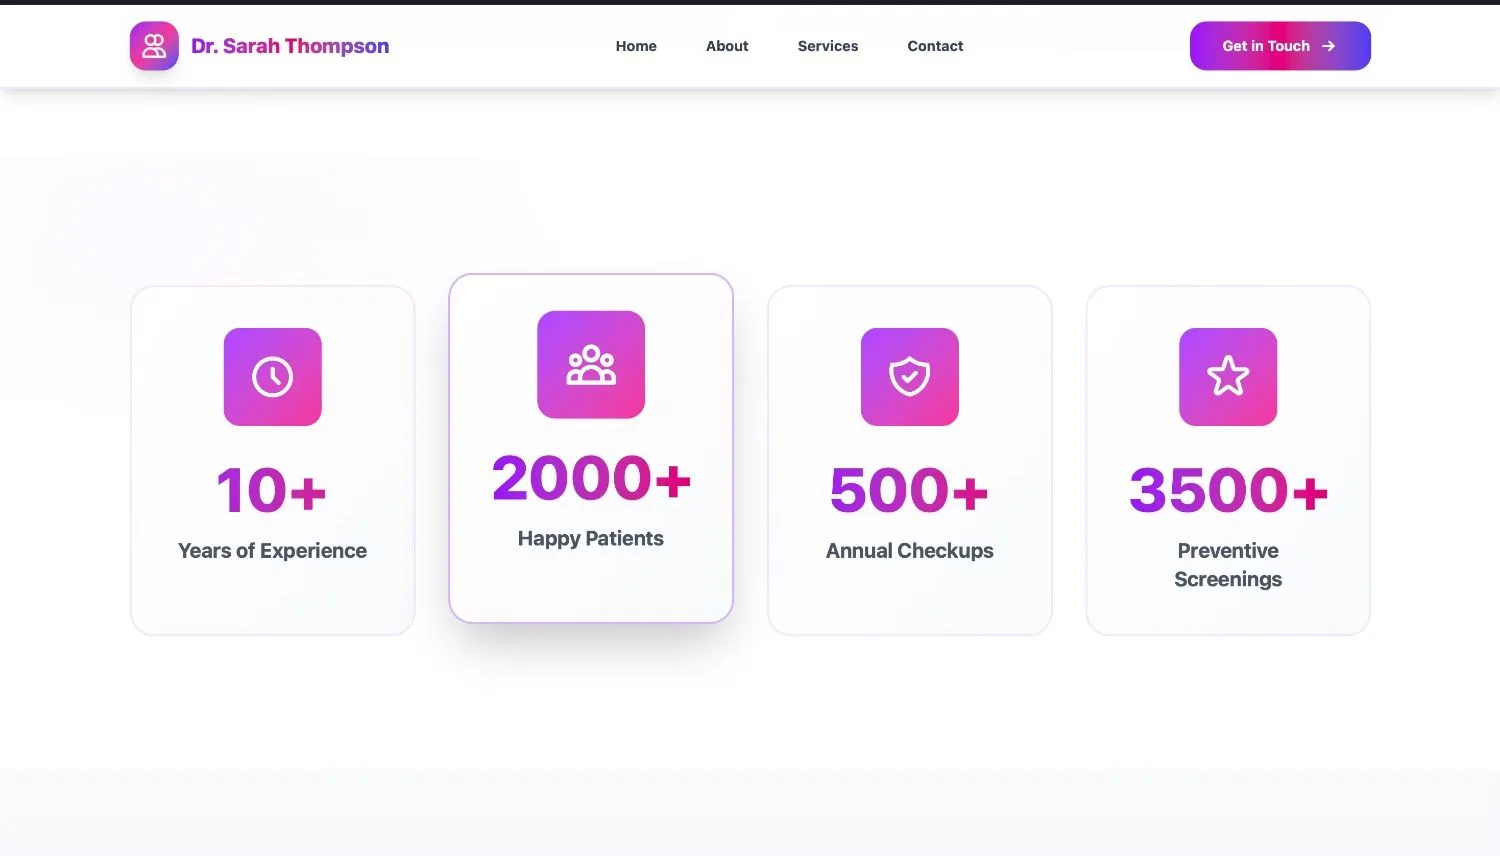Click the pink logo icon beside Dr. Sarah Thompson

tap(154, 46)
